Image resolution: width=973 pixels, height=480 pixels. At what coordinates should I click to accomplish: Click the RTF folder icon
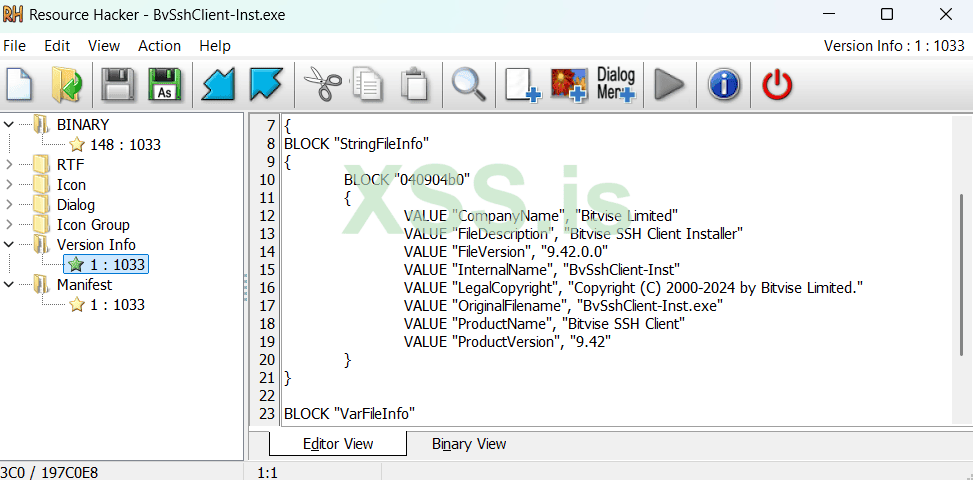pyautogui.click(x=42, y=165)
